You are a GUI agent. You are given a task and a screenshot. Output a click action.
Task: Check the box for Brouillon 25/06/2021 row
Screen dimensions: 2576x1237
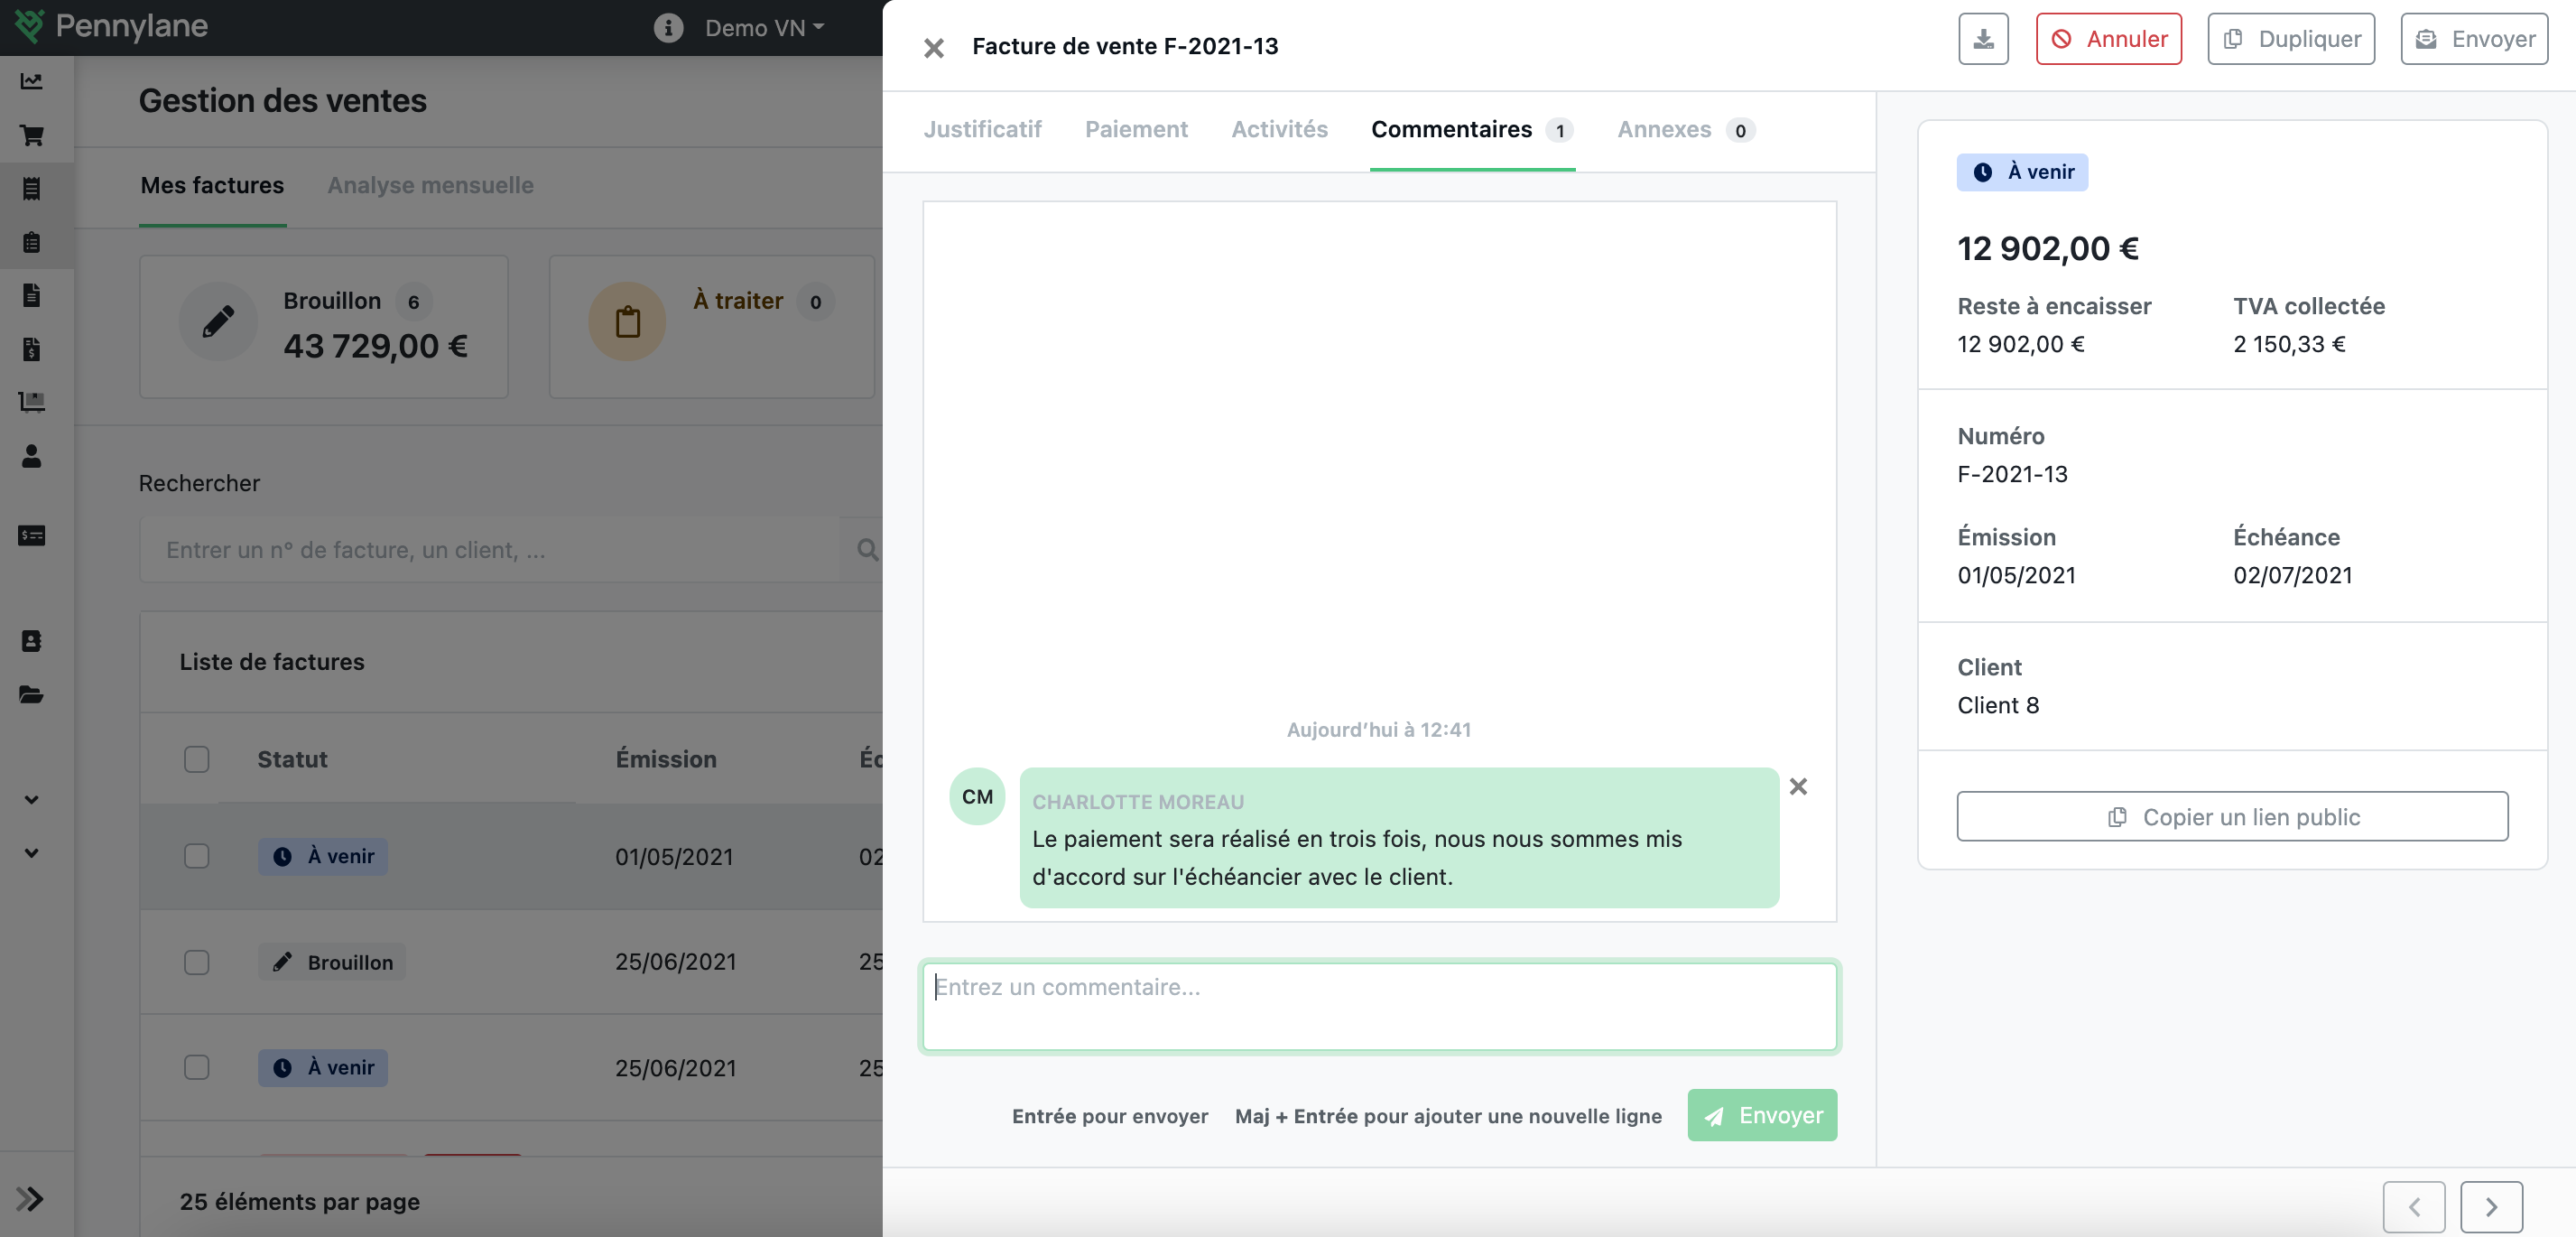196,962
